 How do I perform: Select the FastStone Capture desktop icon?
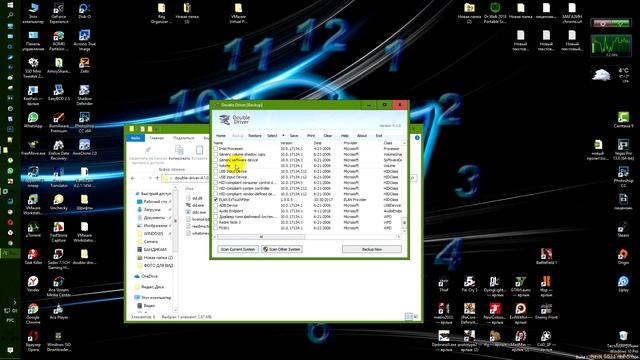click(59, 231)
